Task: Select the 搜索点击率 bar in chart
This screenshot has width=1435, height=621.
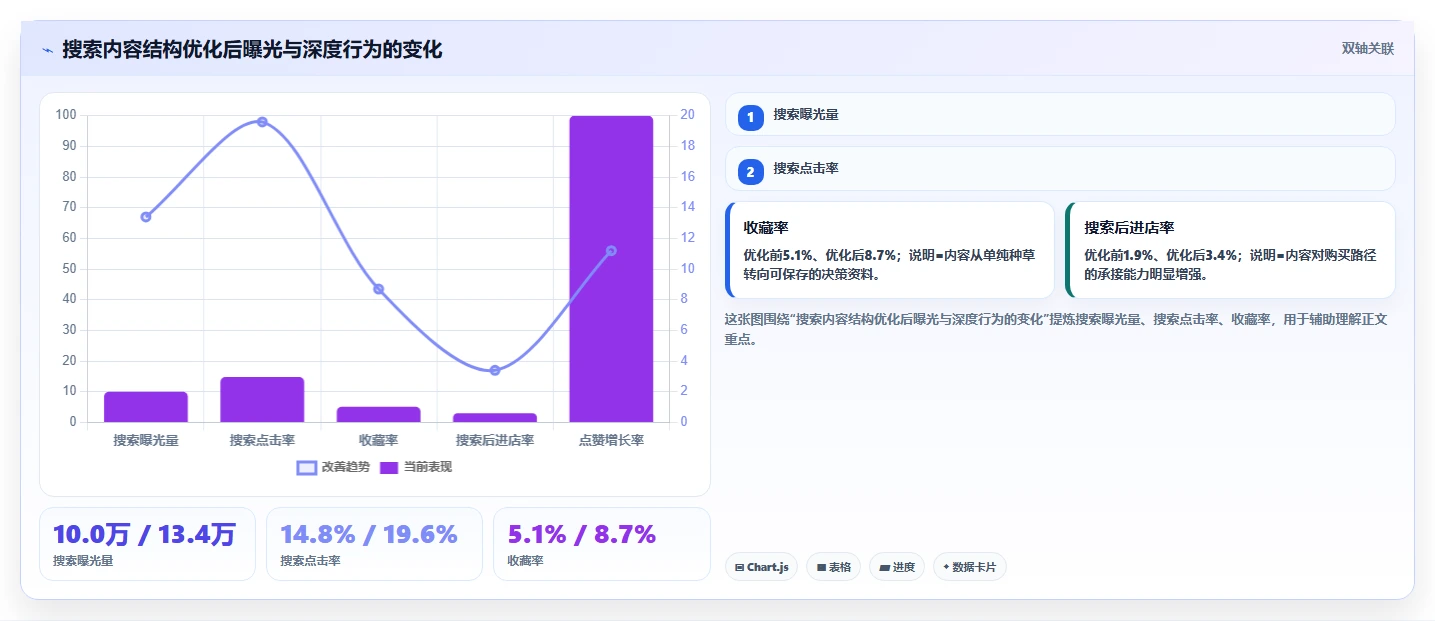Action: [x=262, y=399]
